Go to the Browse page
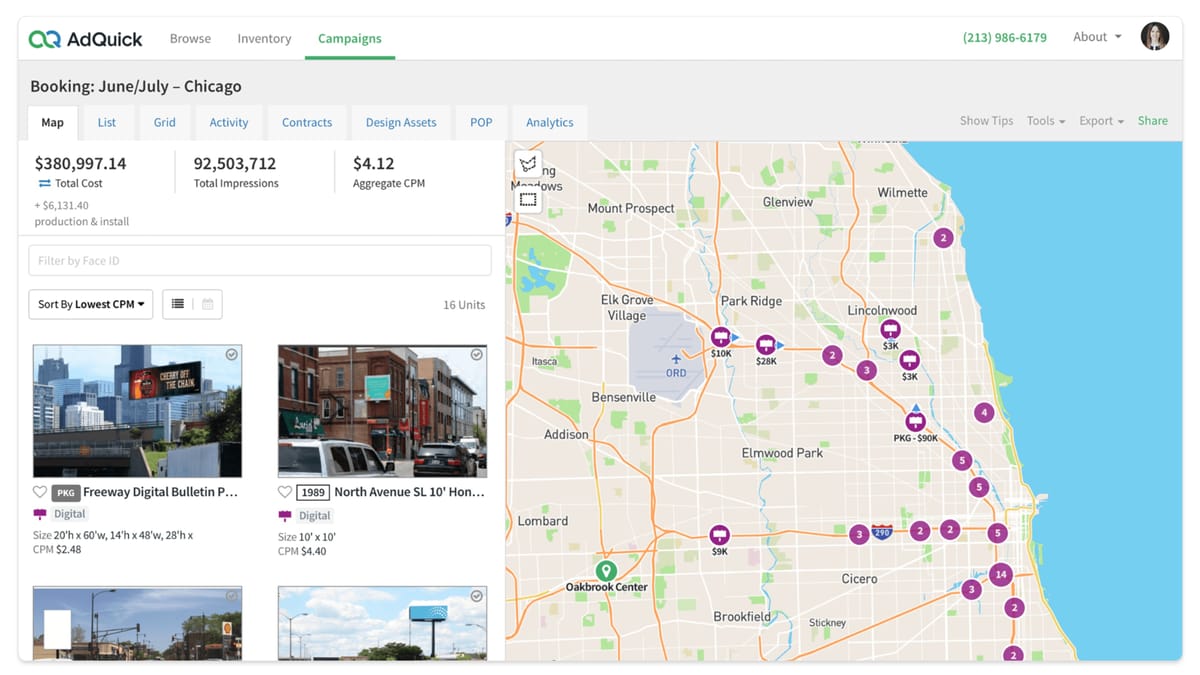 pos(190,39)
